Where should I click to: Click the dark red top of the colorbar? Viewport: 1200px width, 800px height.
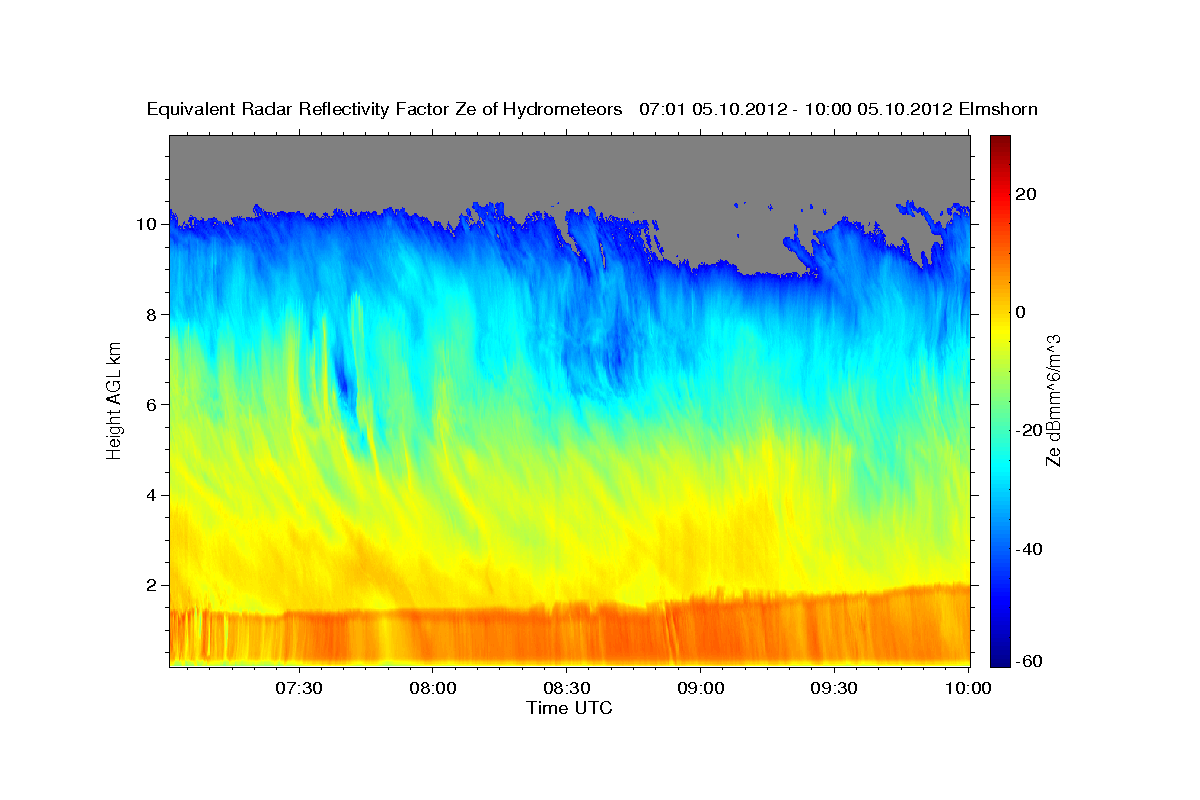1001,145
